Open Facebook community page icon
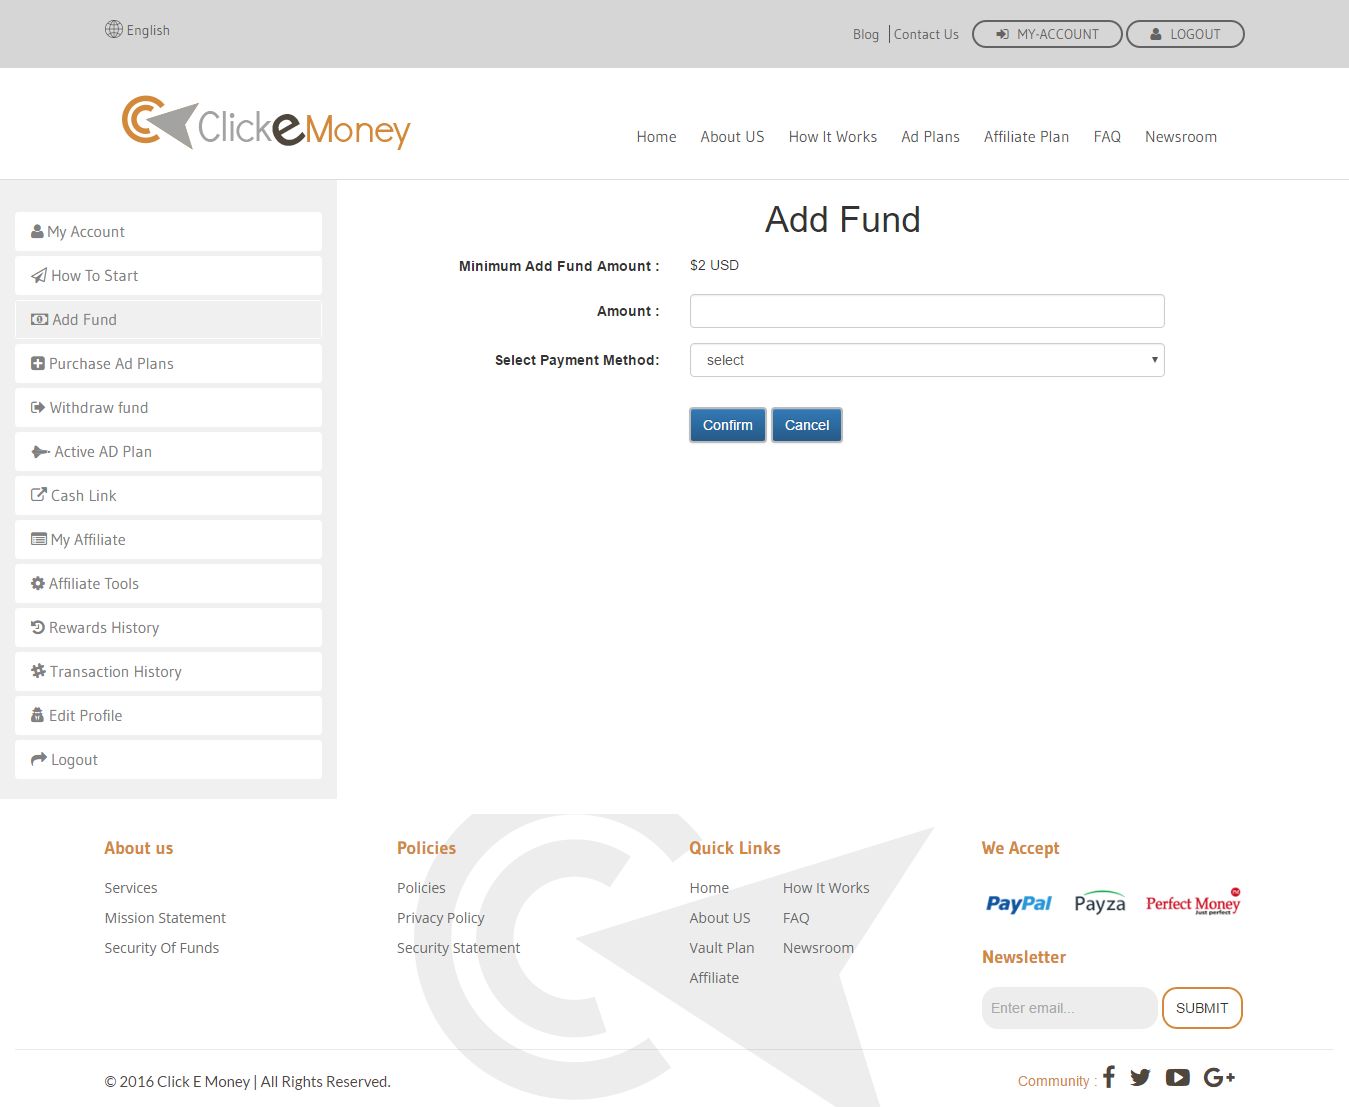The image size is (1349, 1107). (1109, 1077)
